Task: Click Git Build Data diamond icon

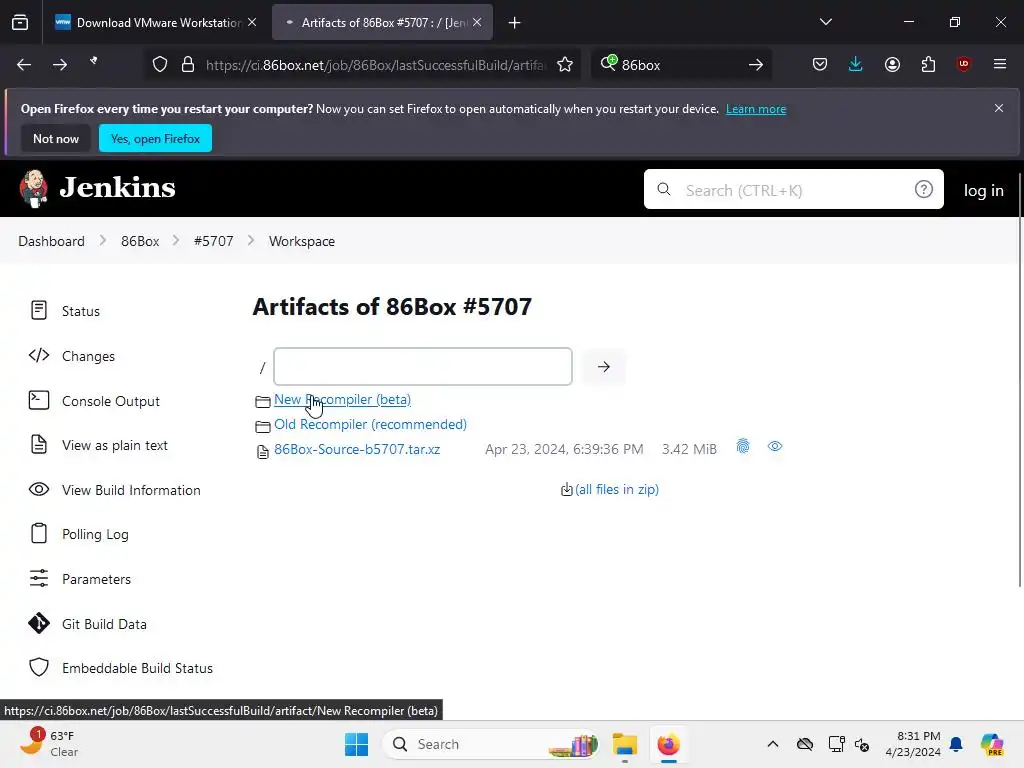Action: (39, 624)
